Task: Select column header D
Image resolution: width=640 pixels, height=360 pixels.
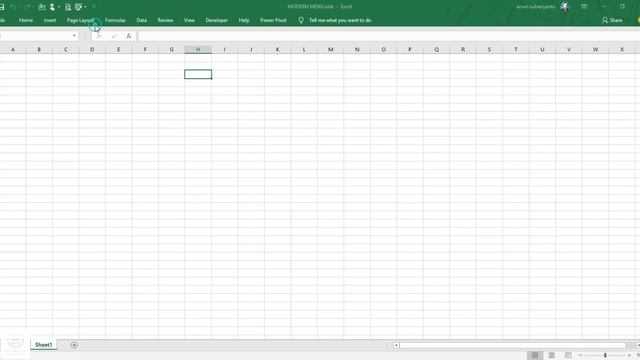Action: click(x=92, y=49)
